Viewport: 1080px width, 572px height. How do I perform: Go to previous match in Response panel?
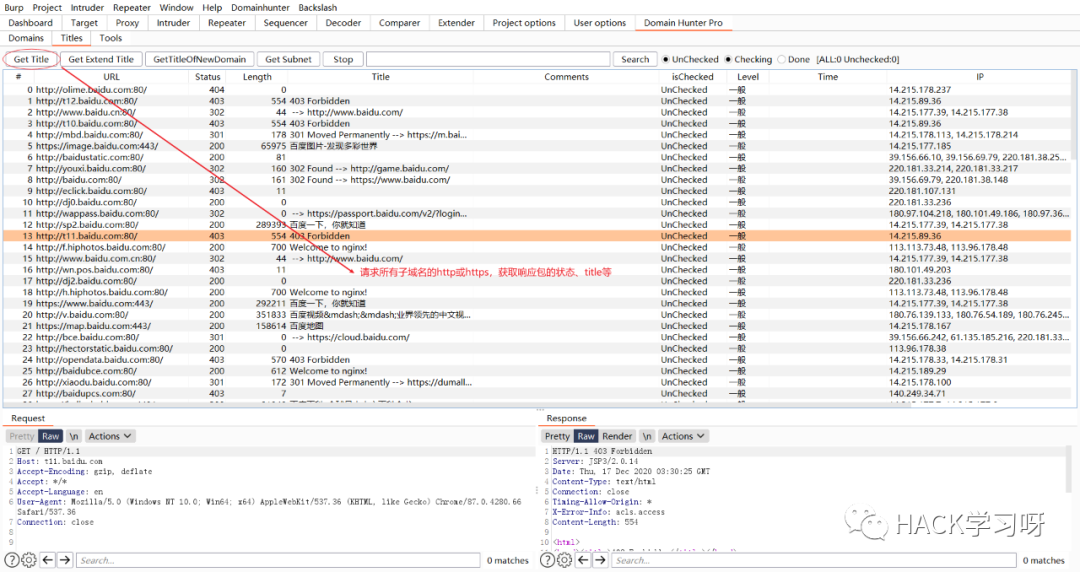583,560
